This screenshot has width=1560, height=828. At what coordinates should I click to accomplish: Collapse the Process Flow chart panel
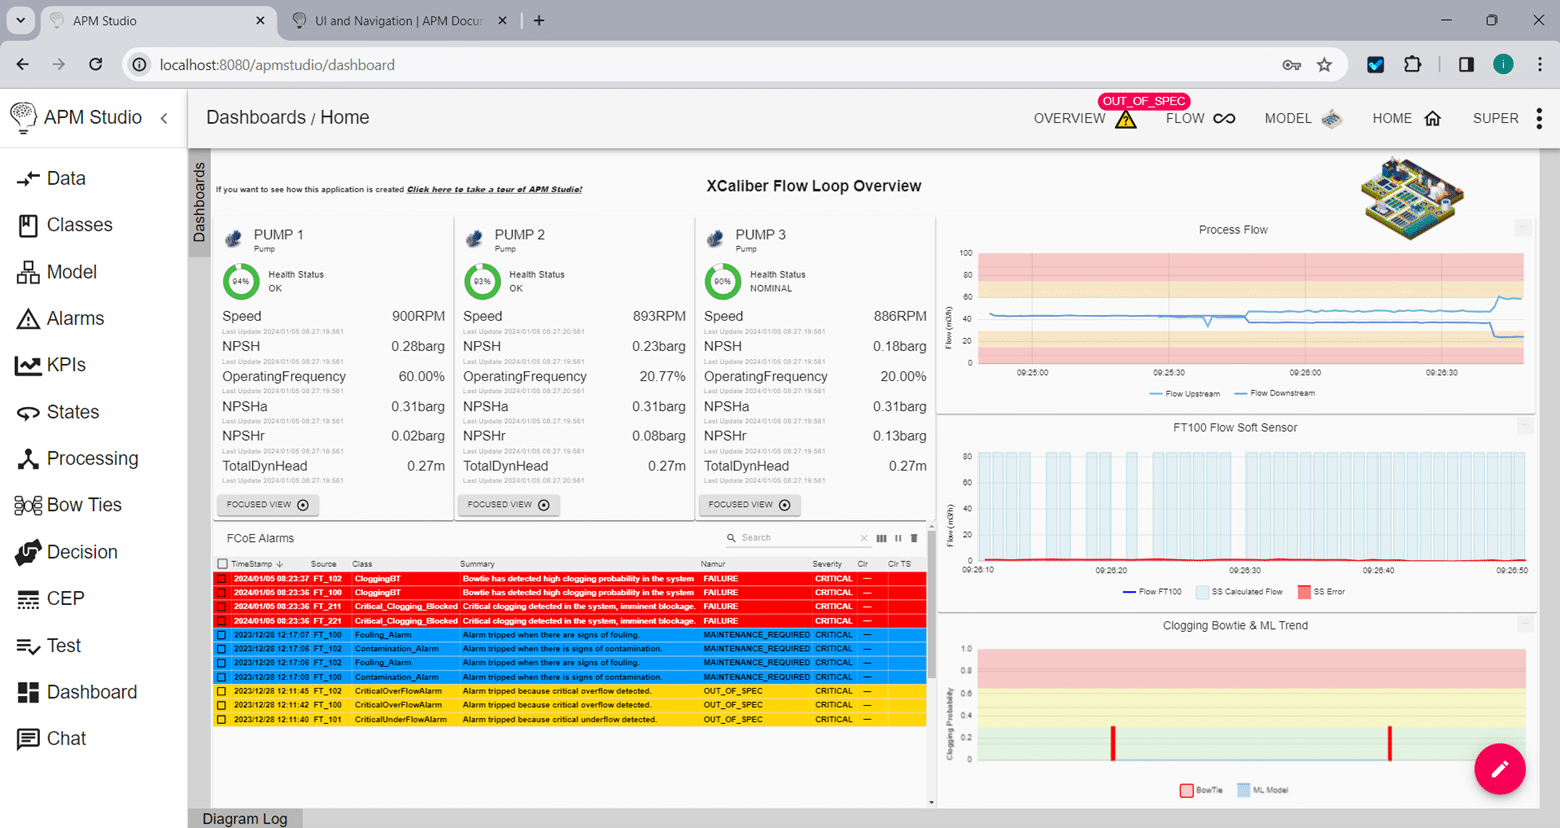(x=1523, y=227)
